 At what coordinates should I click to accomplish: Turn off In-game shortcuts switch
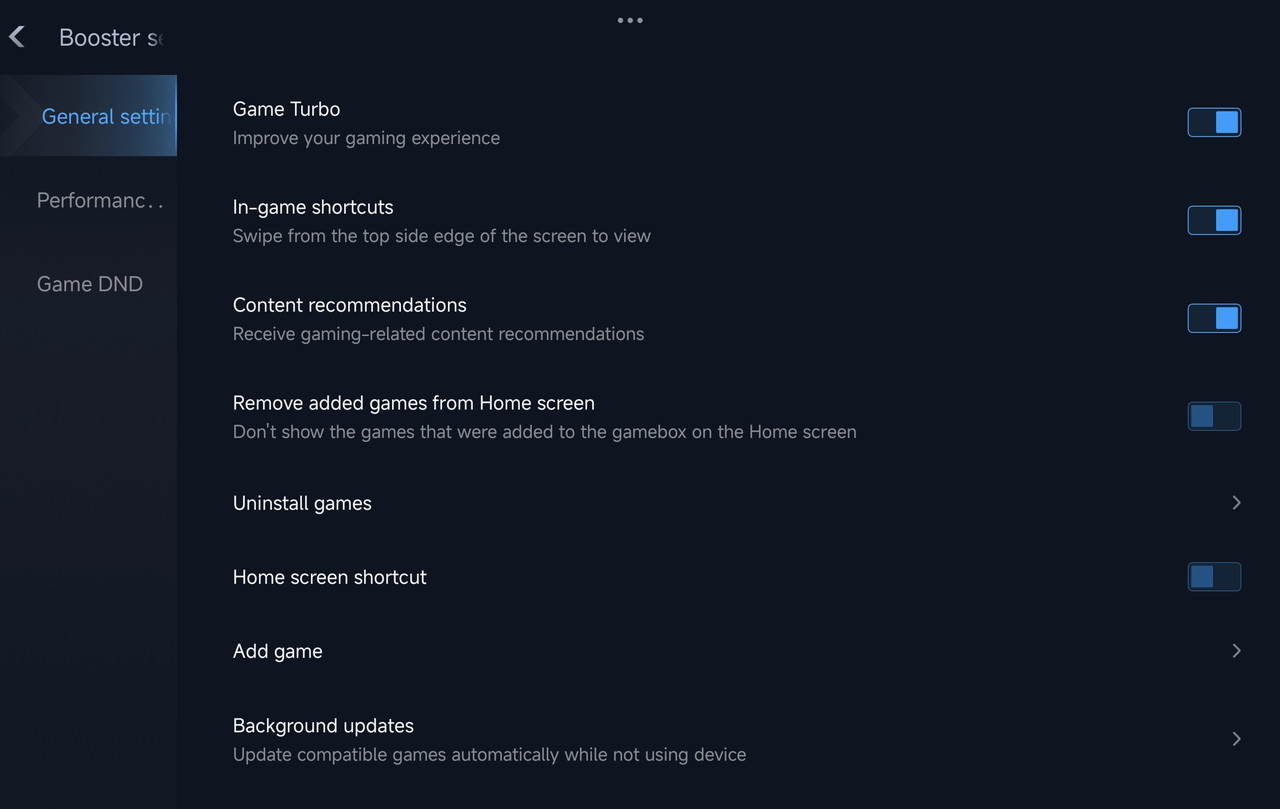click(1214, 220)
